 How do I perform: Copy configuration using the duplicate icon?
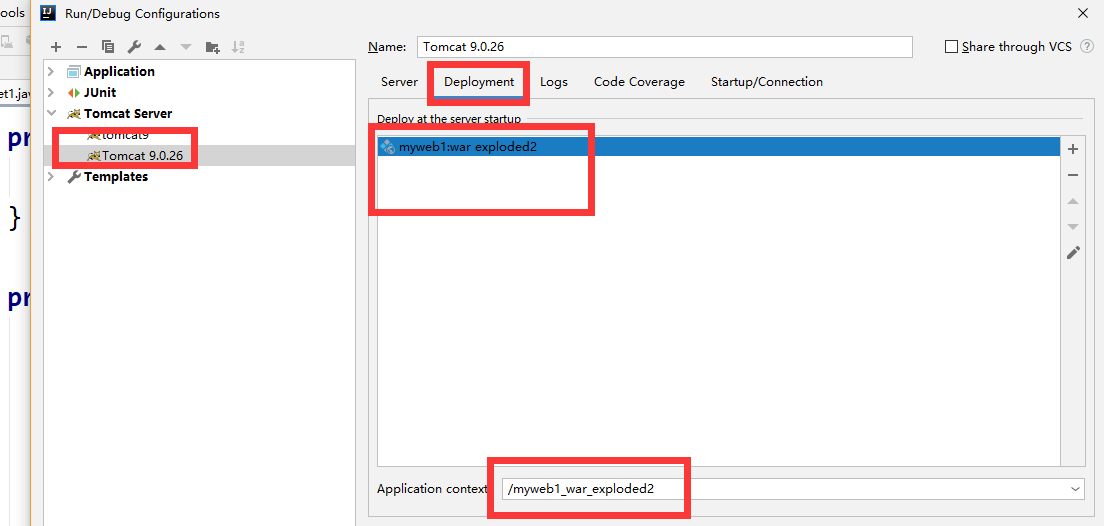pyautogui.click(x=108, y=47)
